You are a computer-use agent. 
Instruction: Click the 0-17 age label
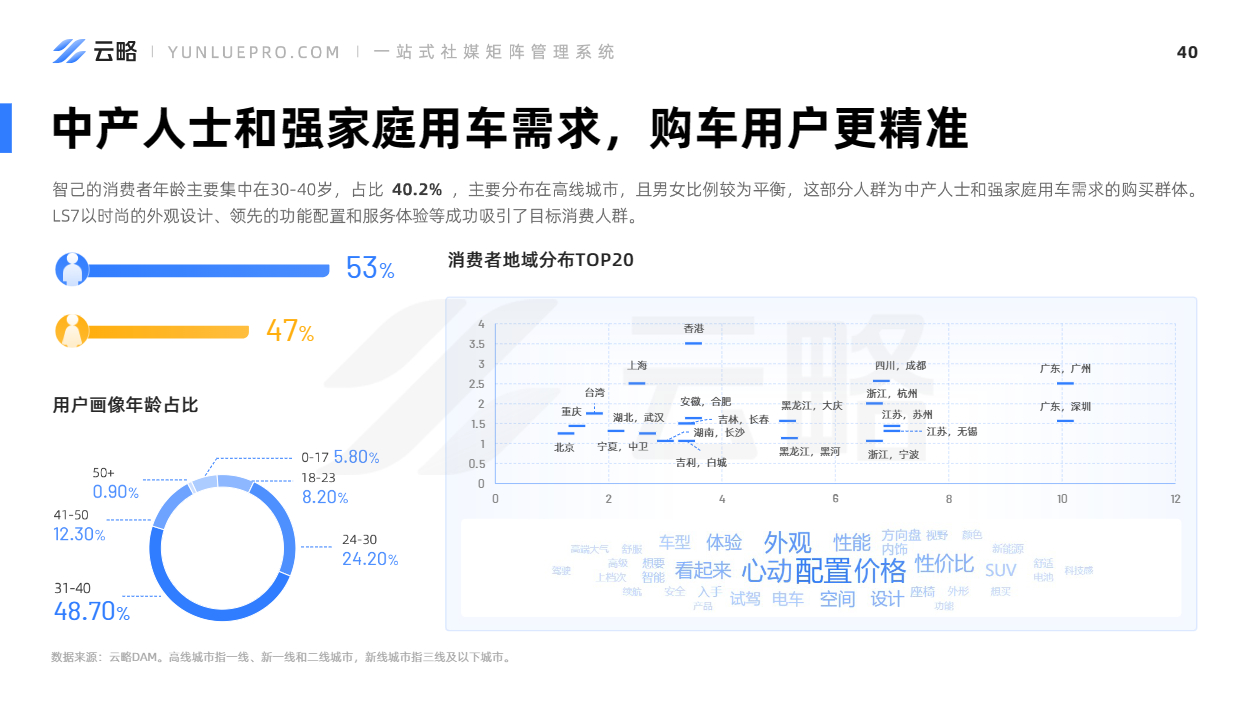tap(316, 456)
